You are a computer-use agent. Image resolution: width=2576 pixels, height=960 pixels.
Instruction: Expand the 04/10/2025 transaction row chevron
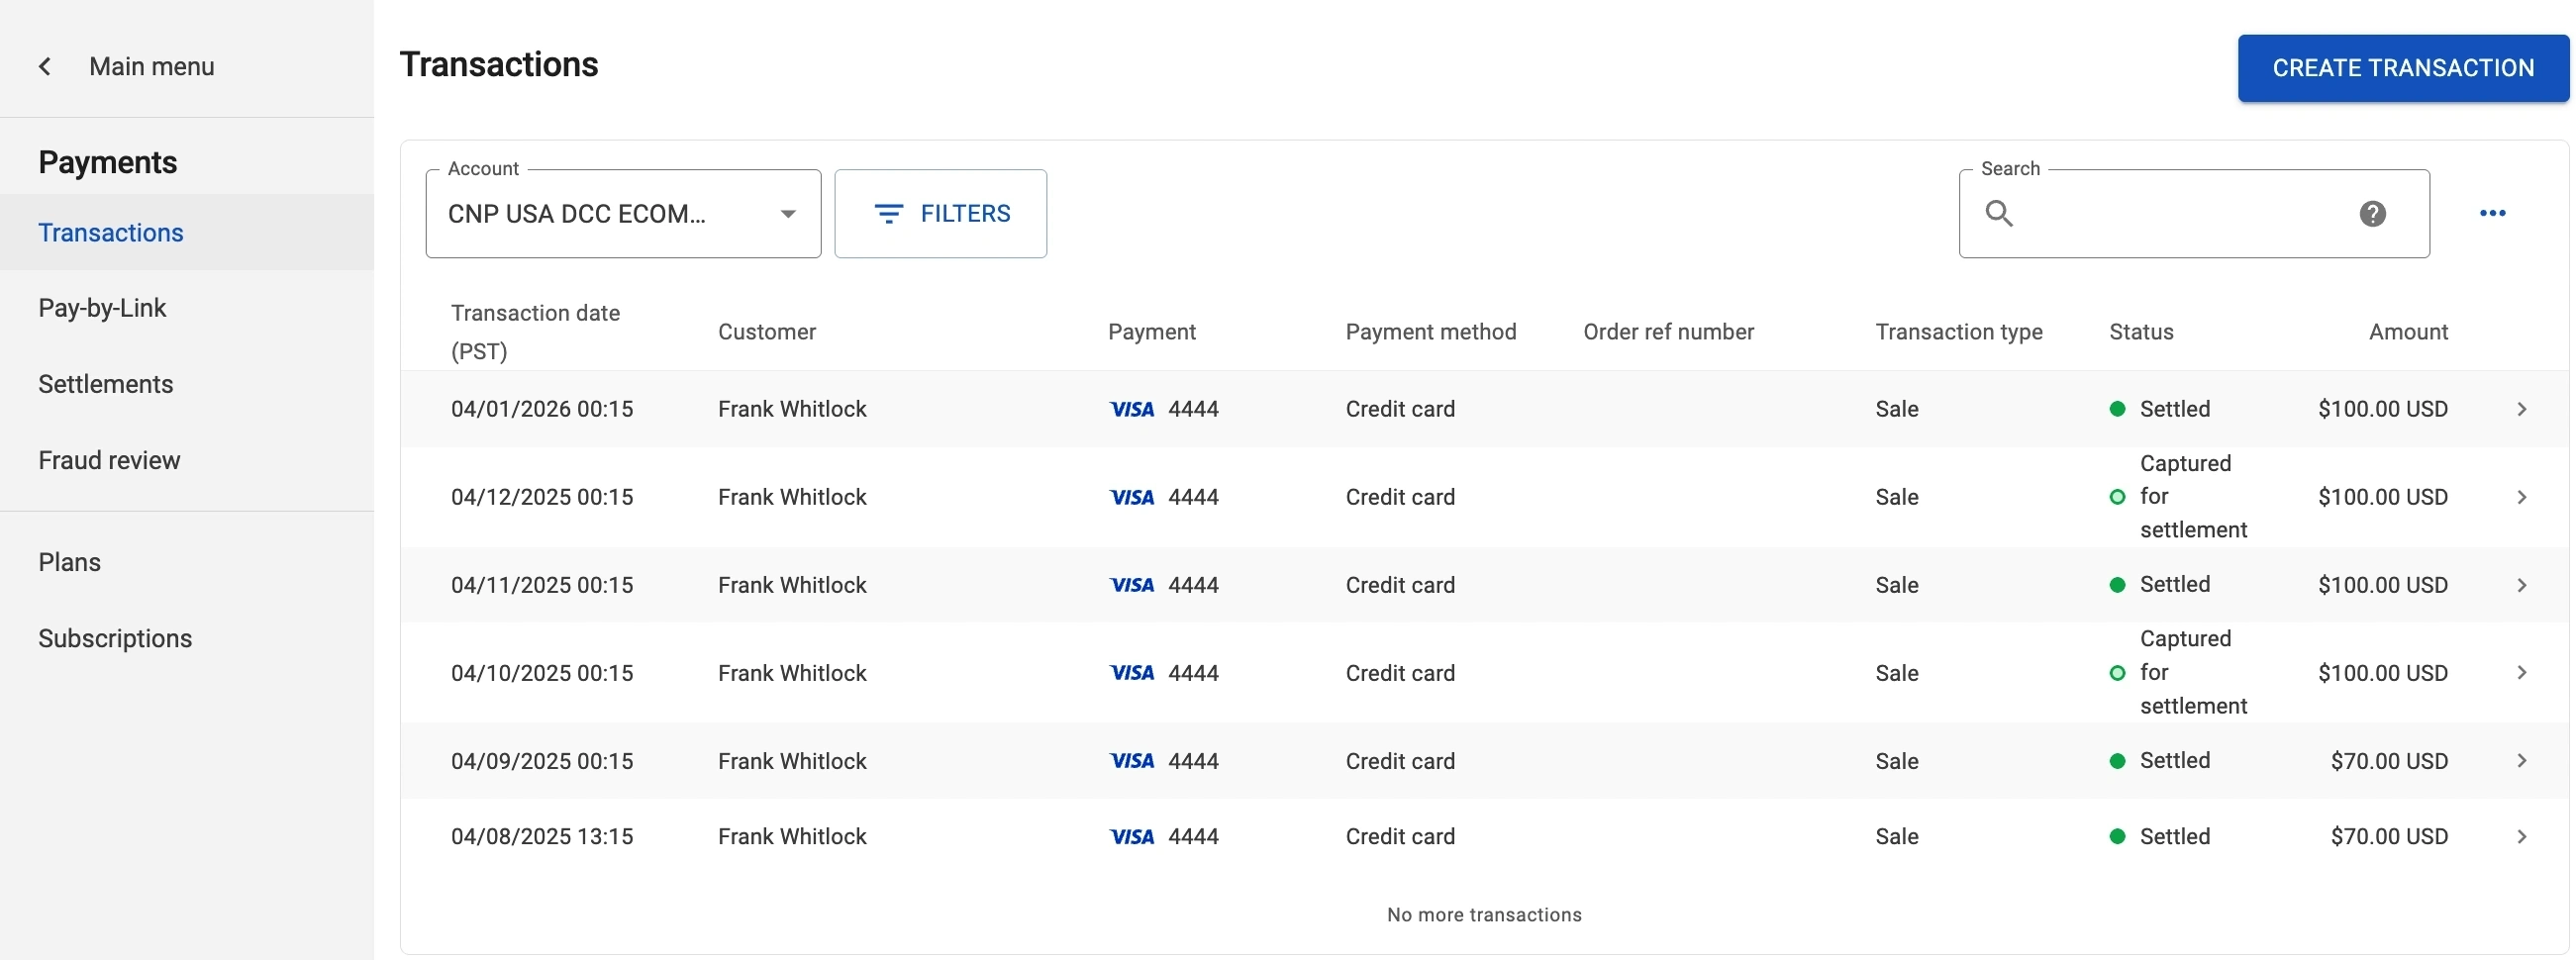click(2521, 673)
